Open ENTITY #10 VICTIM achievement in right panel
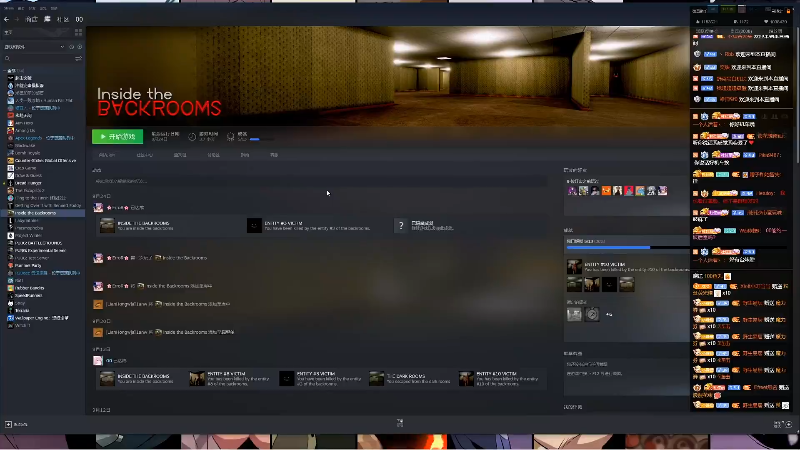This screenshot has height=450, width=800. click(x=628, y=267)
